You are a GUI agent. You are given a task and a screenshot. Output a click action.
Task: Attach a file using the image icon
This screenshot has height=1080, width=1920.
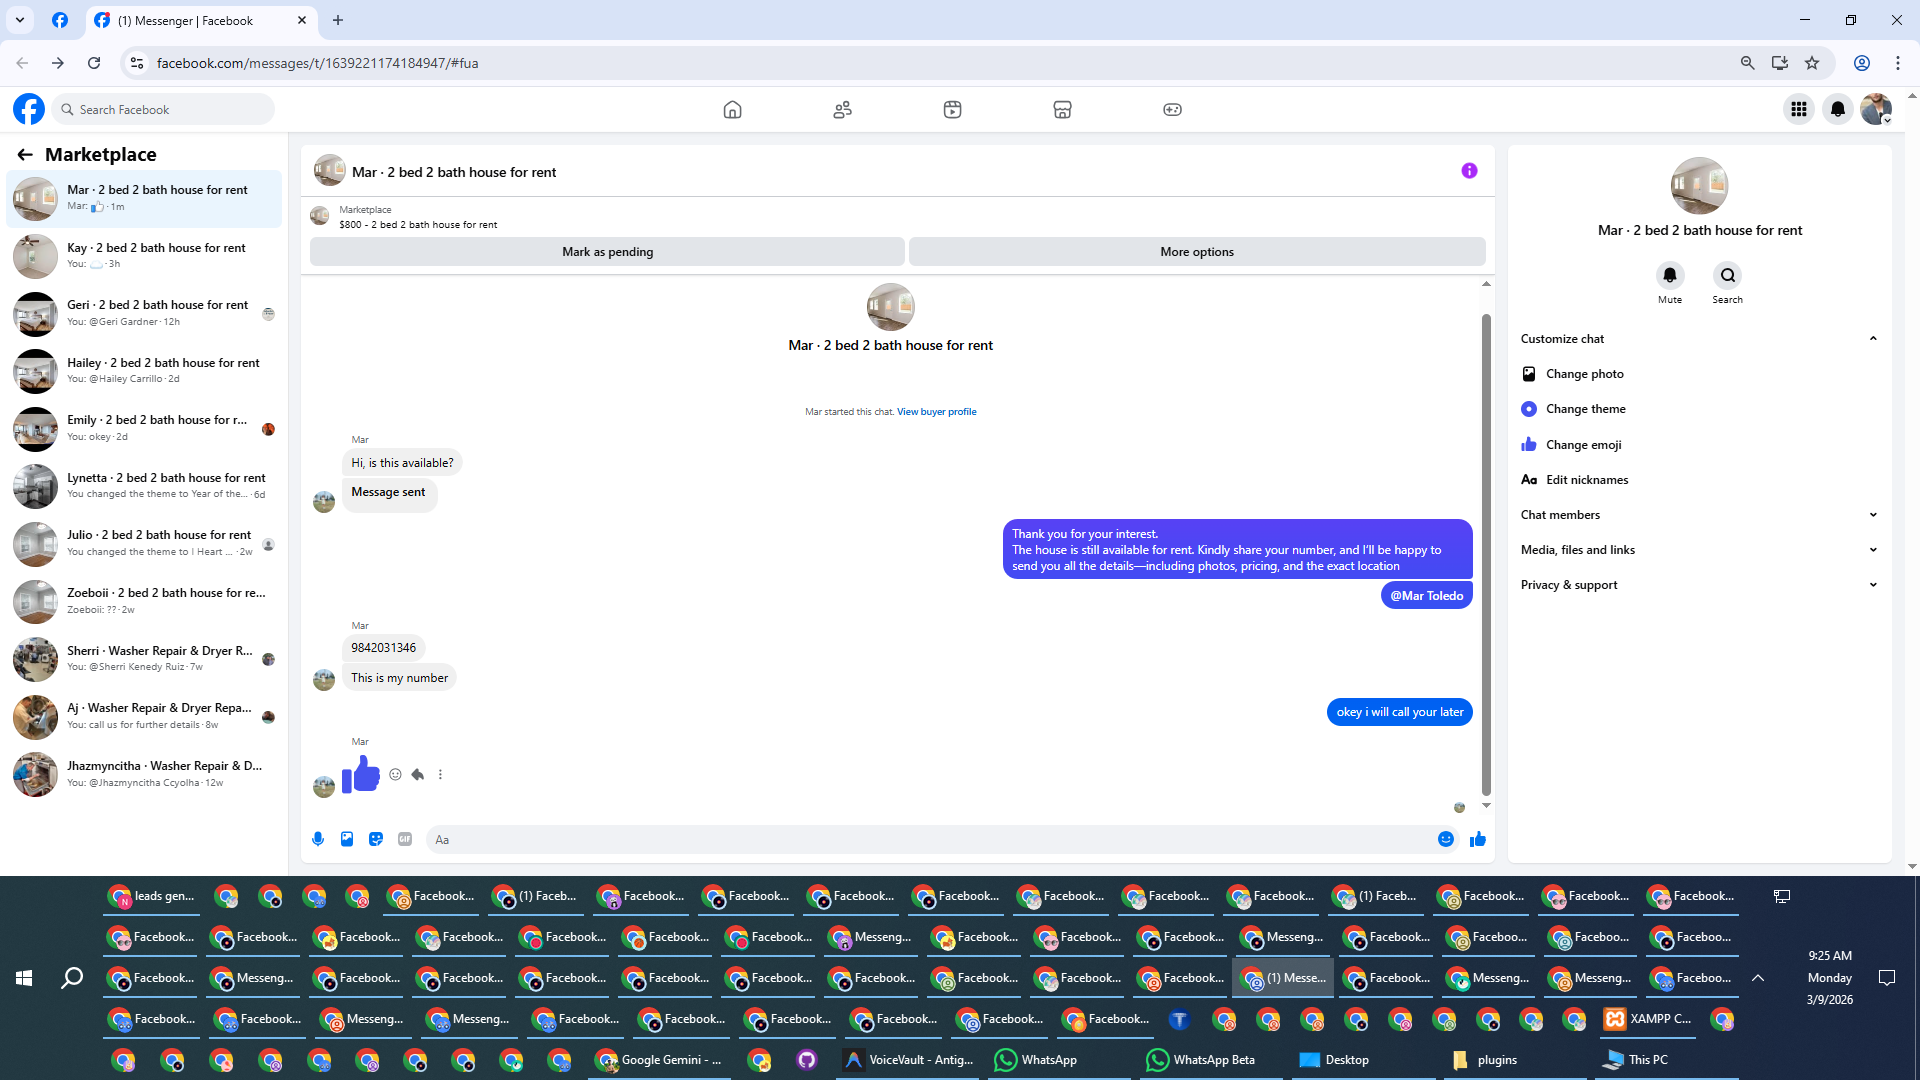coord(347,839)
